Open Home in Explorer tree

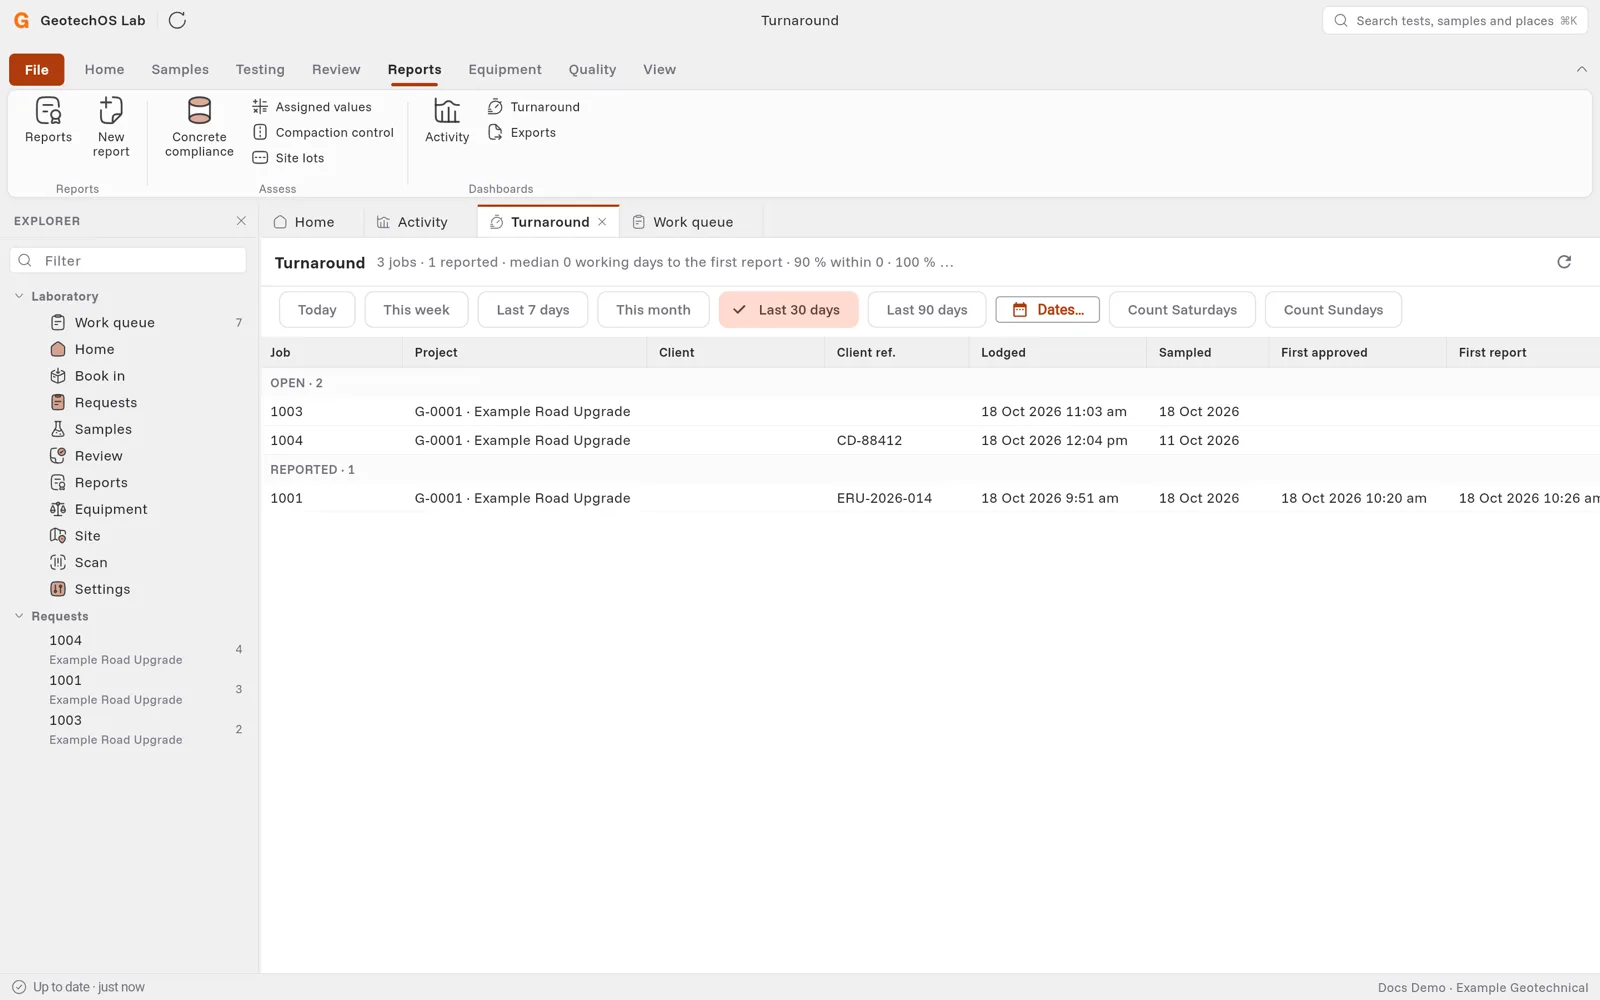[129, 349]
